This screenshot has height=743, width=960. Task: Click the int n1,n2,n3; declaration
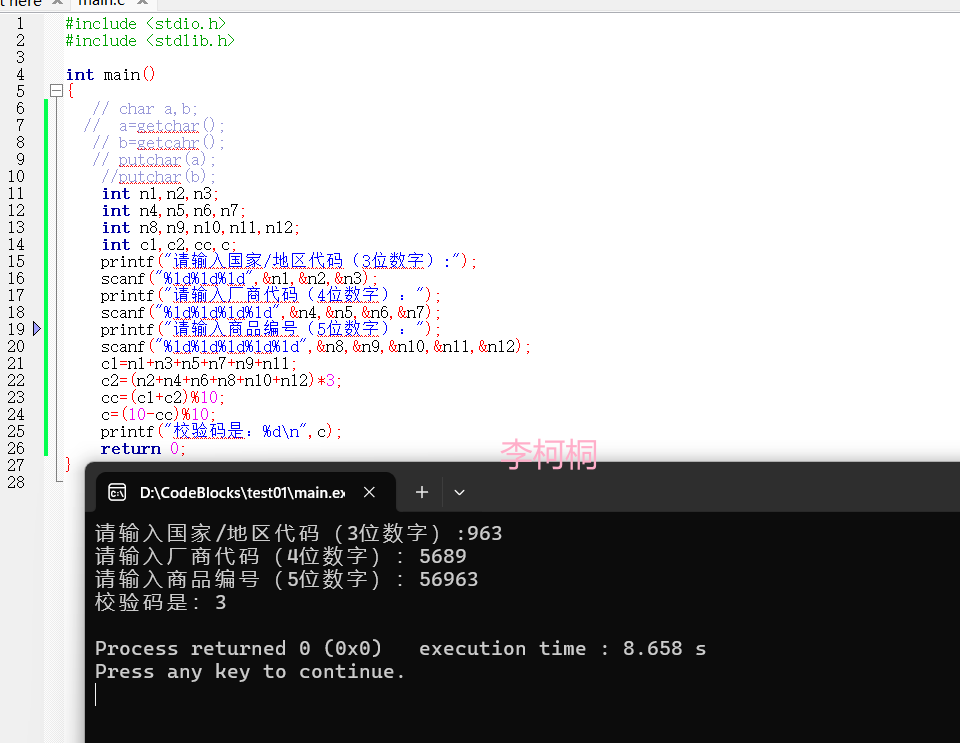click(x=160, y=193)
